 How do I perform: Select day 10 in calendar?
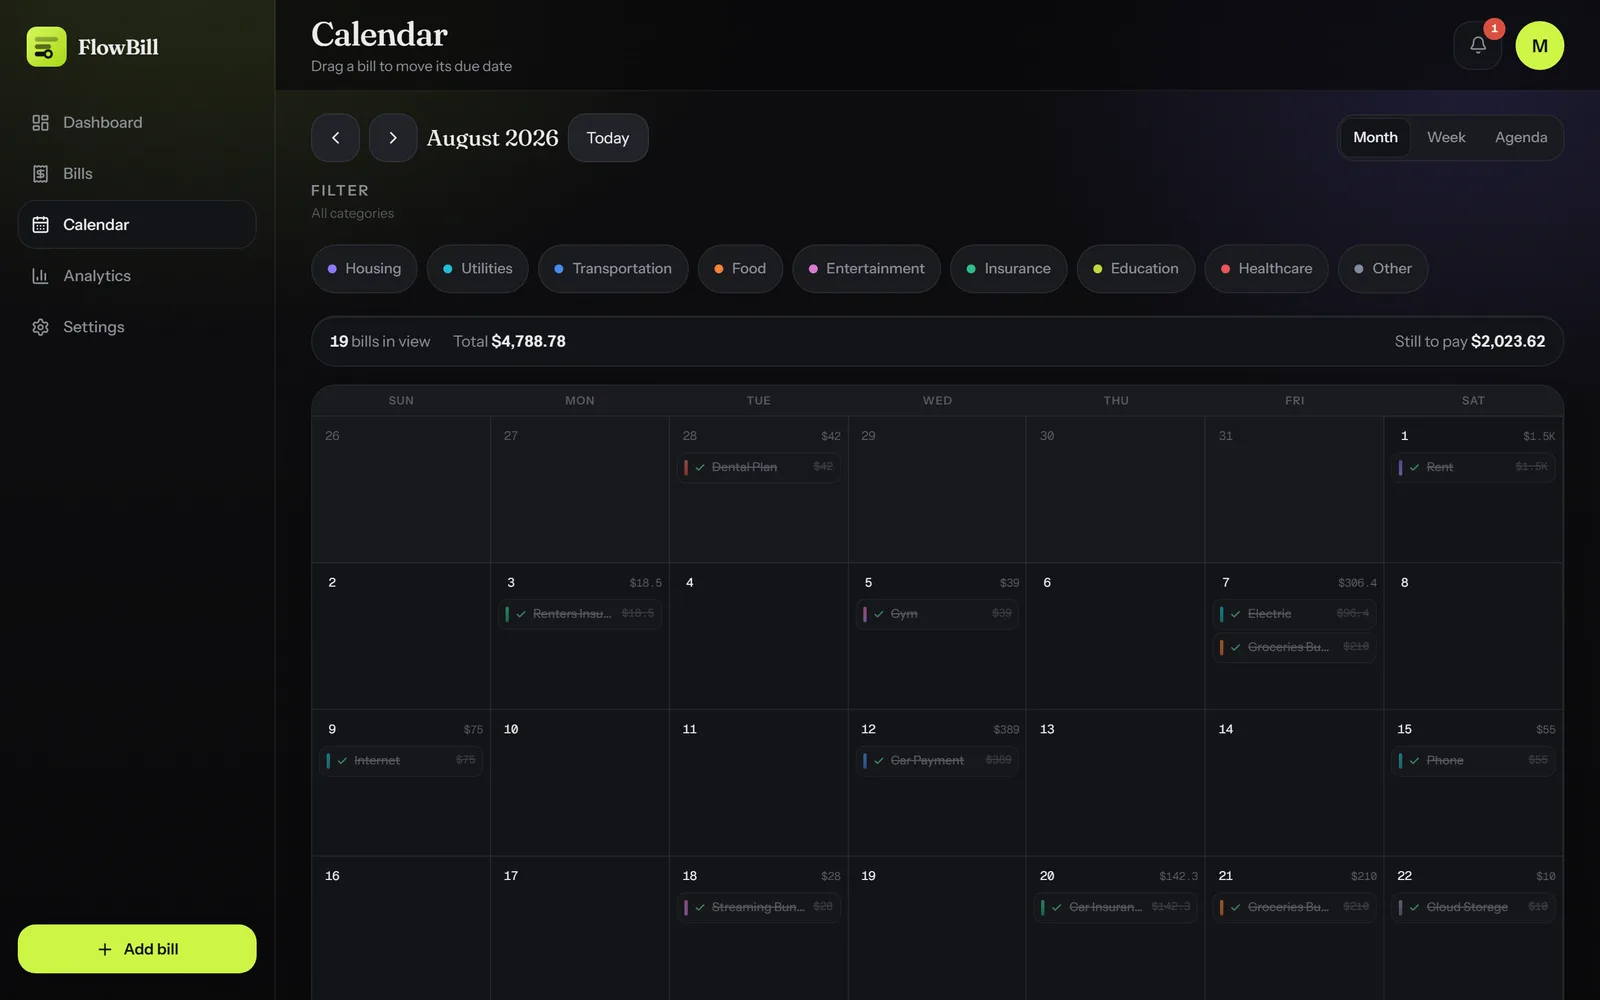pos(580,783)
